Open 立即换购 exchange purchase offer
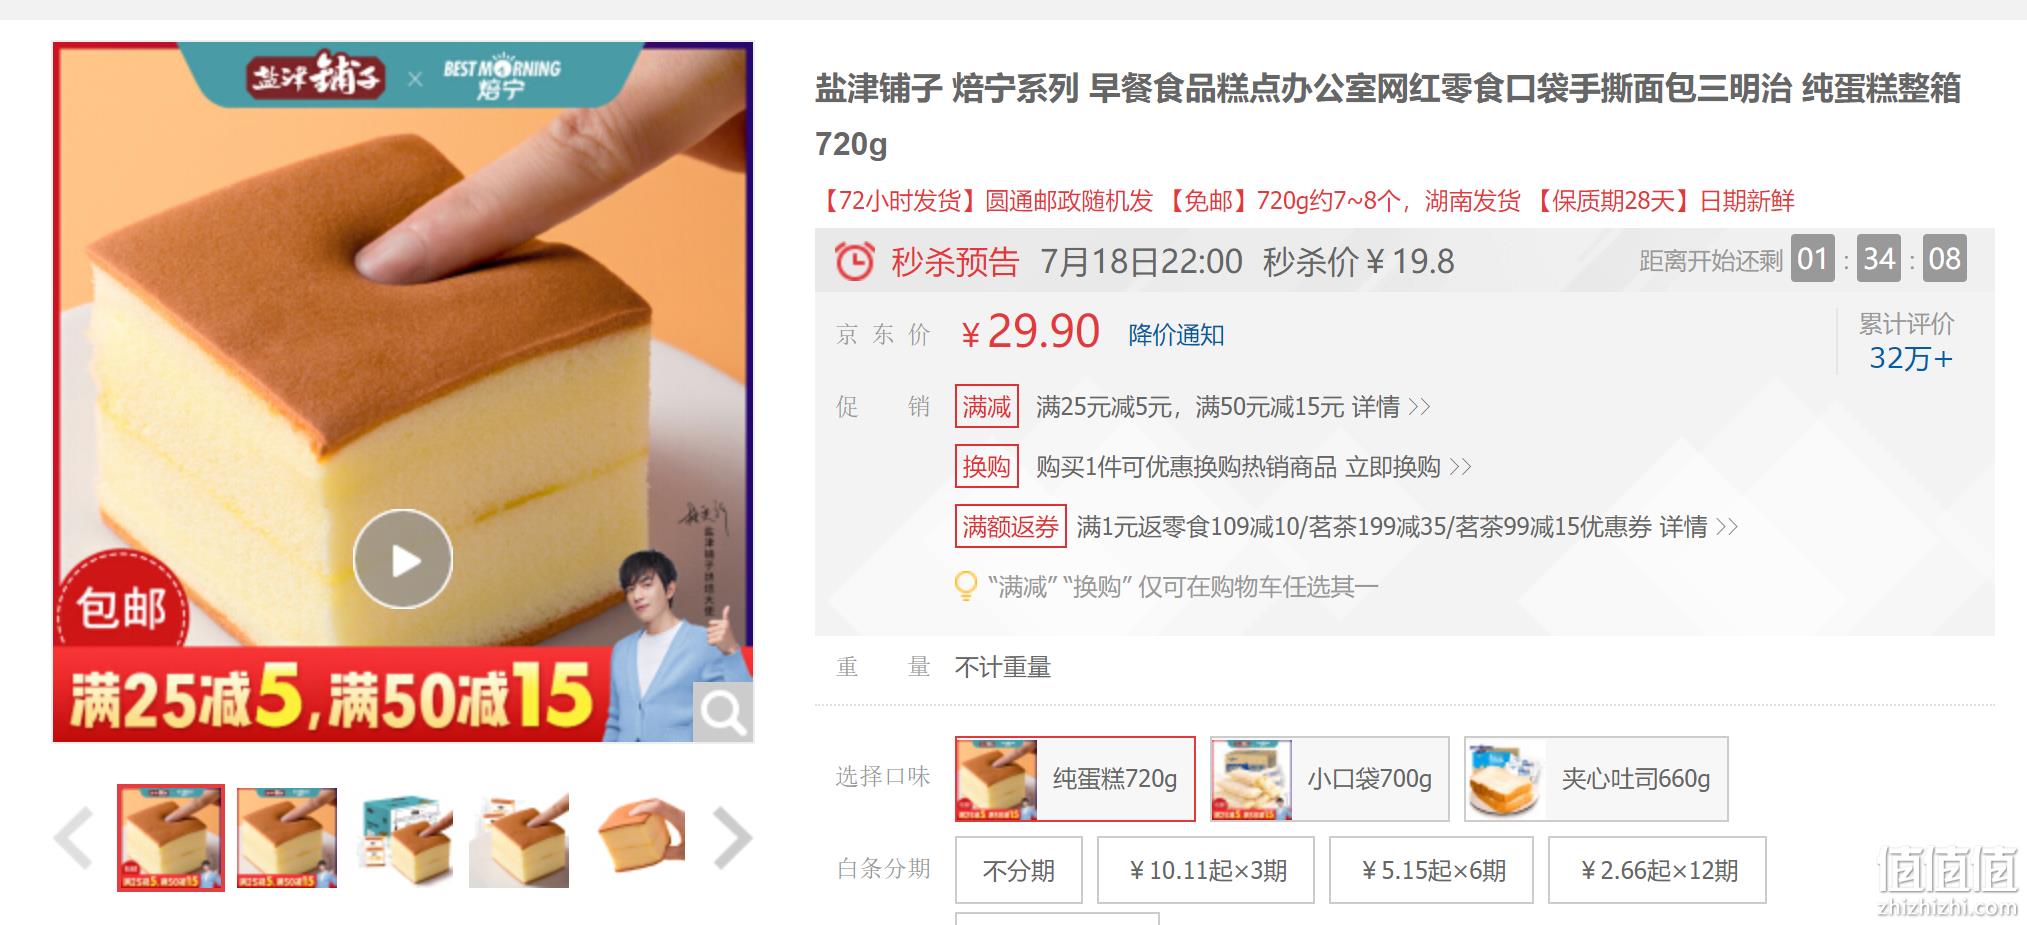Screen dimensions: 2027x925 click(1408, 467)
